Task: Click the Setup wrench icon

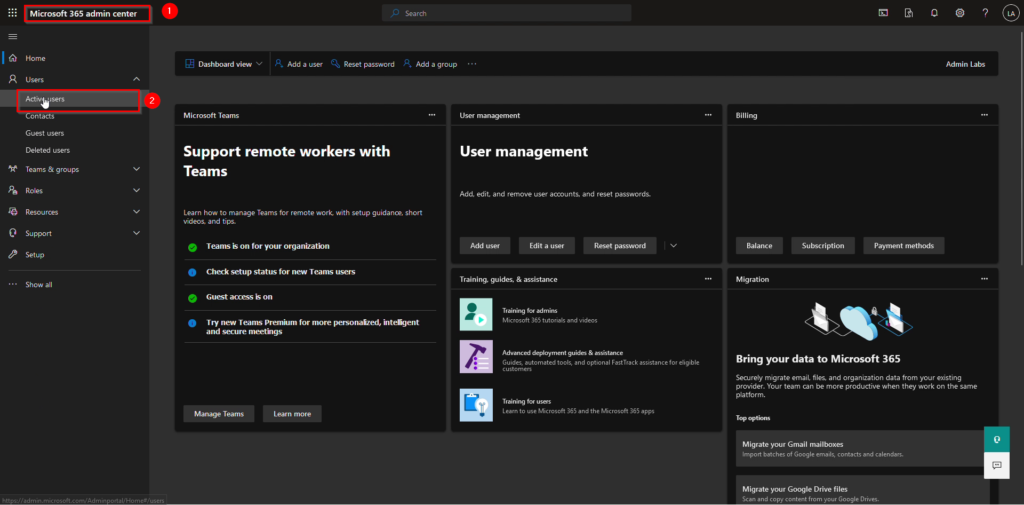Action: click(x=12, y=255)
